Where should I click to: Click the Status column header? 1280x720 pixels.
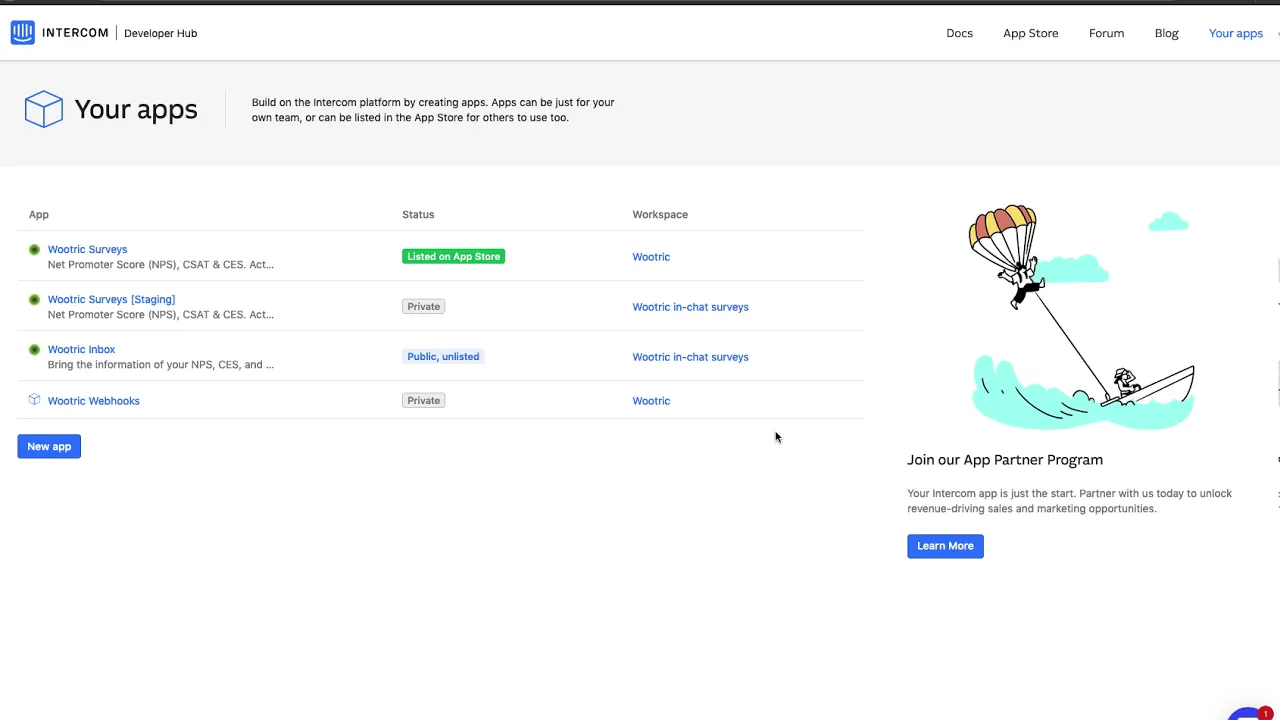pos(418,214)
